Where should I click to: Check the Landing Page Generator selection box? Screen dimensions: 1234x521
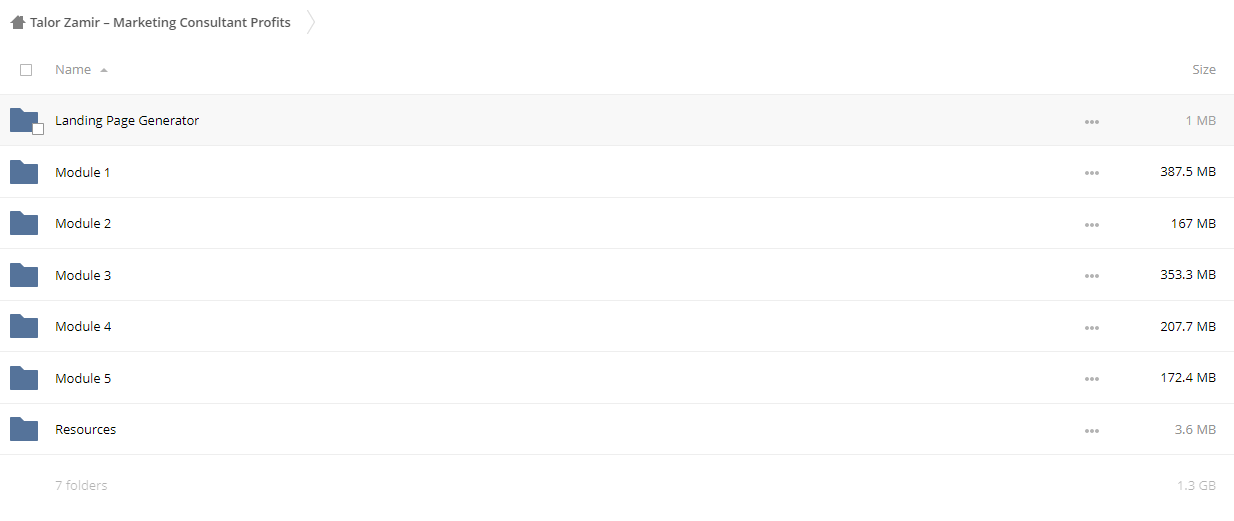tap(38, 129)
